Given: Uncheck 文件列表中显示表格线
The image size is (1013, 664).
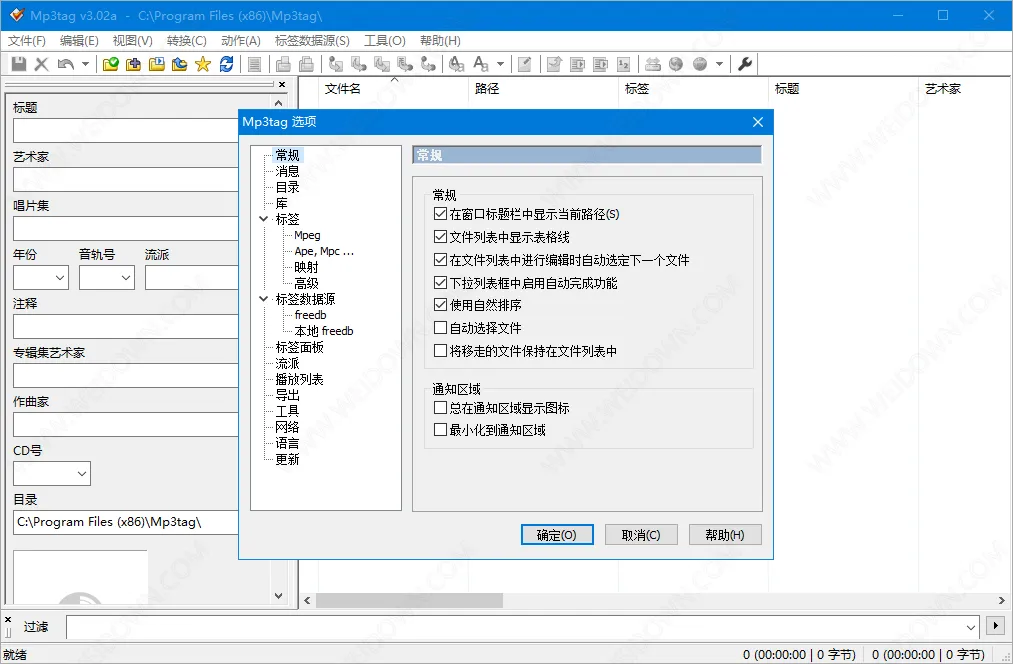Looking at the screenshot, I should 441,237.
